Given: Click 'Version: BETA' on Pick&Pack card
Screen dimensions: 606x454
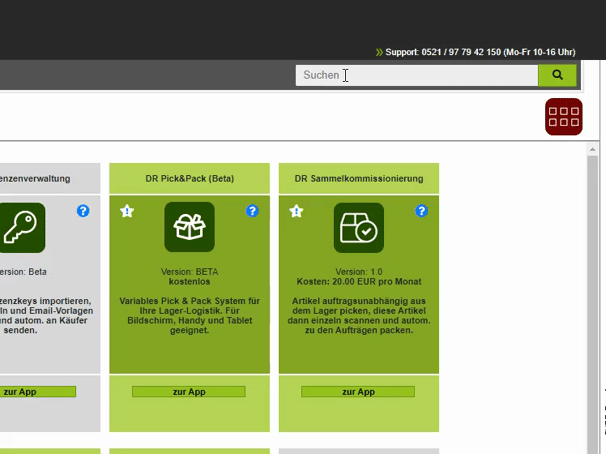Looking at the screenshot, I should pos(189,272).
